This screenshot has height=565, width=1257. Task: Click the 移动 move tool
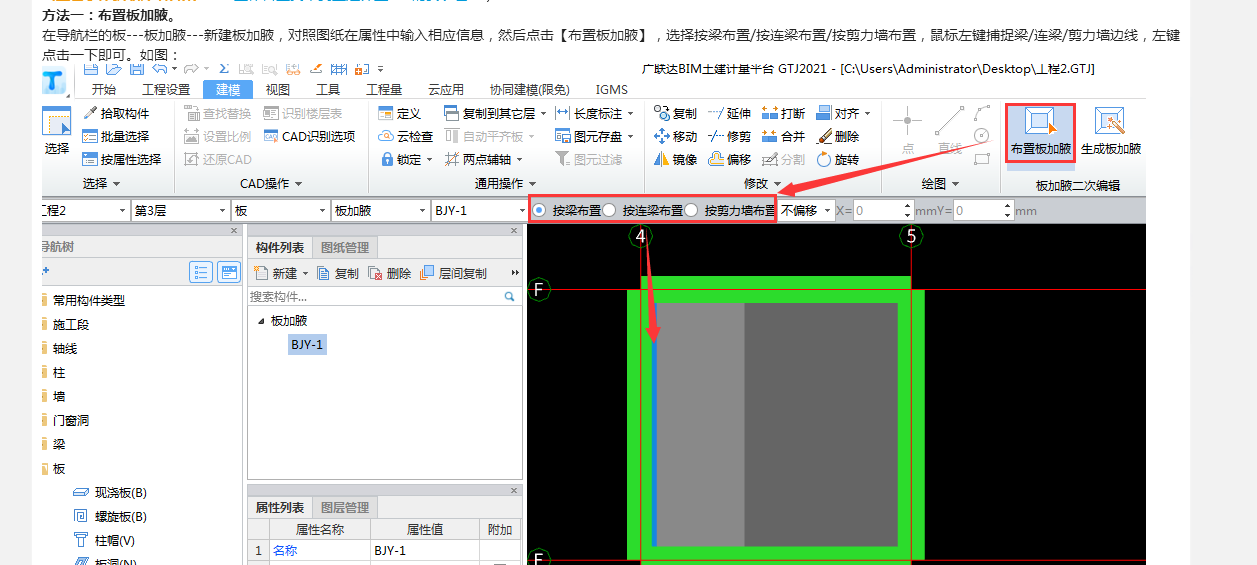point(675,136)
